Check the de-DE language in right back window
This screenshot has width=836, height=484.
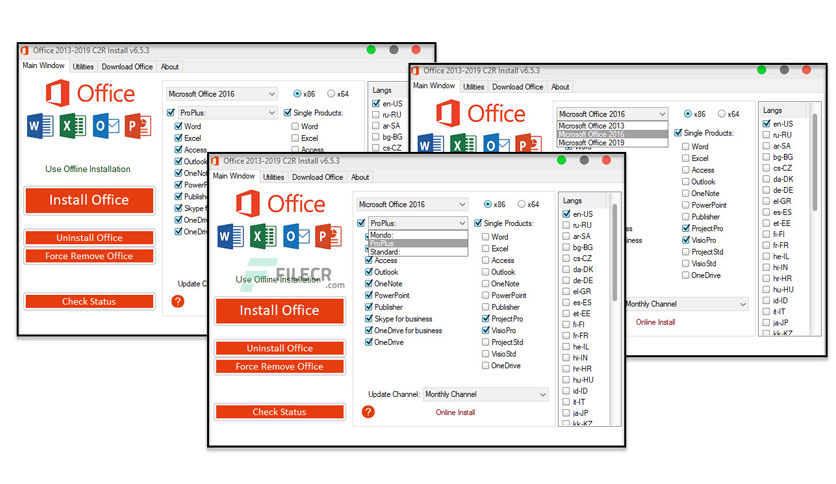766,190
